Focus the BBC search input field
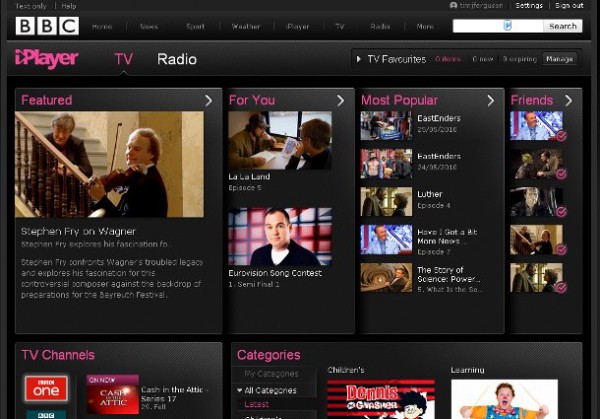Image resolution: width=600 pixels, height=419 pixels. [498, 26]
